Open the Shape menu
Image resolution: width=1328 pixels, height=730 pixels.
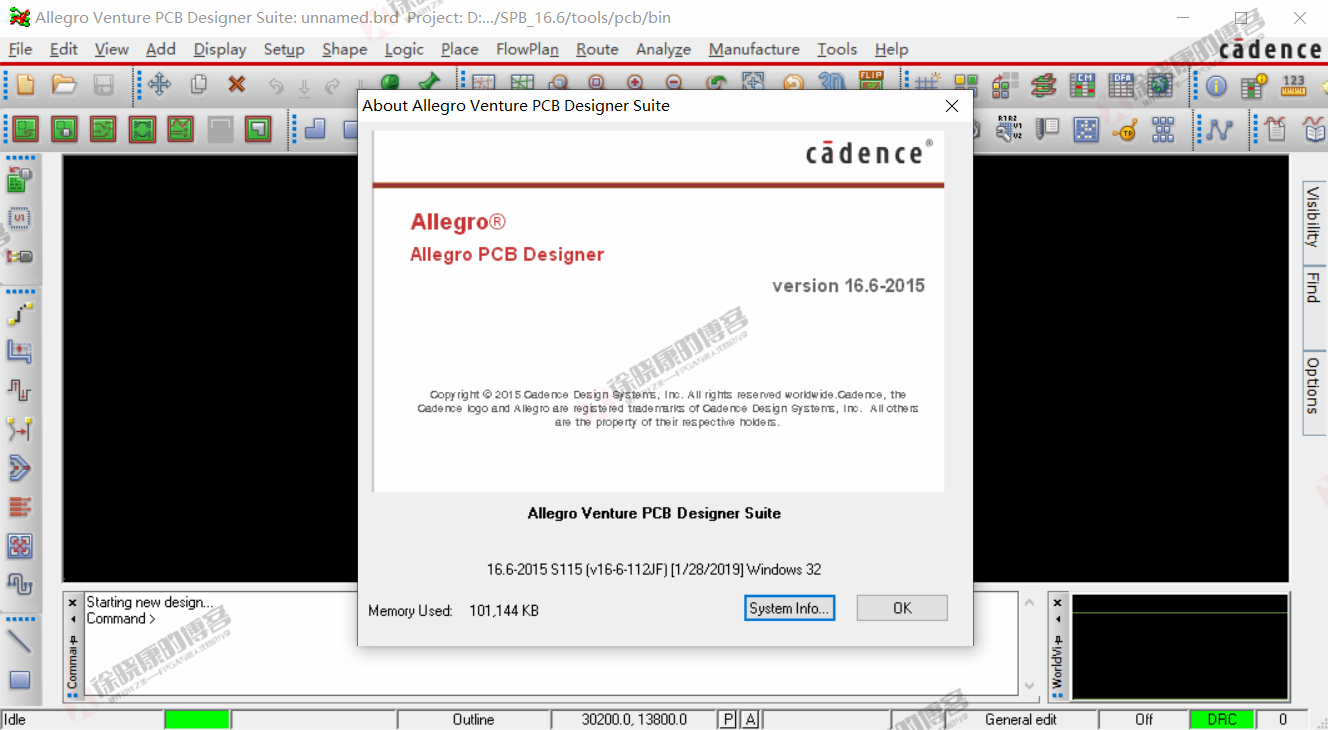click(x=345, y=49)
